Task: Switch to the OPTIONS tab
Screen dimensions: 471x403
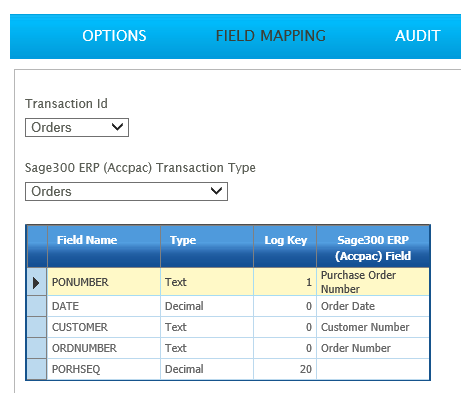Action: 114,36
